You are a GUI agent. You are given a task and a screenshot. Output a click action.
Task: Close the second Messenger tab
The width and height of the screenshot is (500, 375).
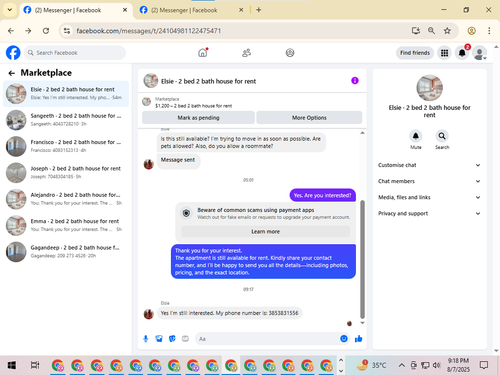[241, 10]
